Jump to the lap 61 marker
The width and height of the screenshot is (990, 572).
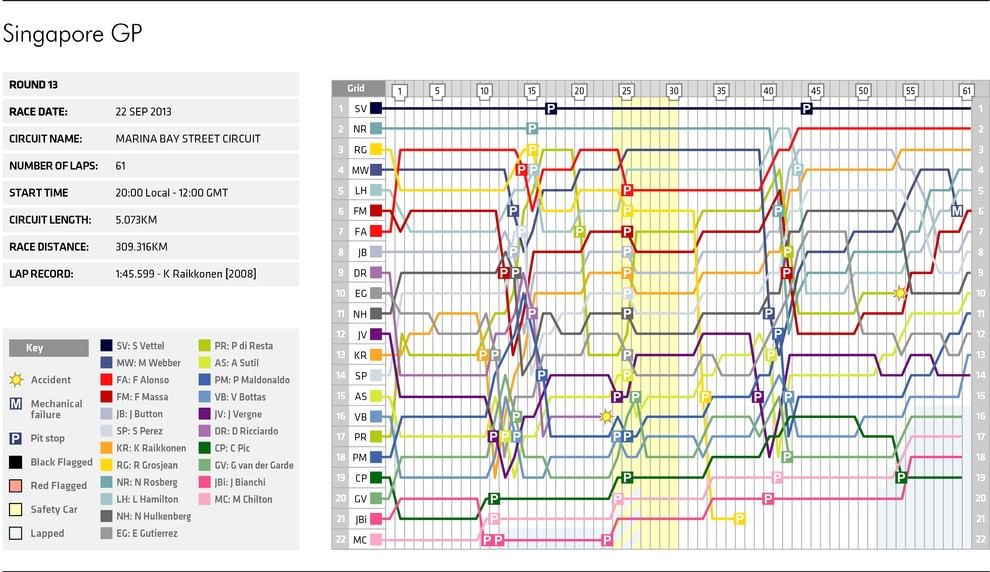[x=966, y=91]
